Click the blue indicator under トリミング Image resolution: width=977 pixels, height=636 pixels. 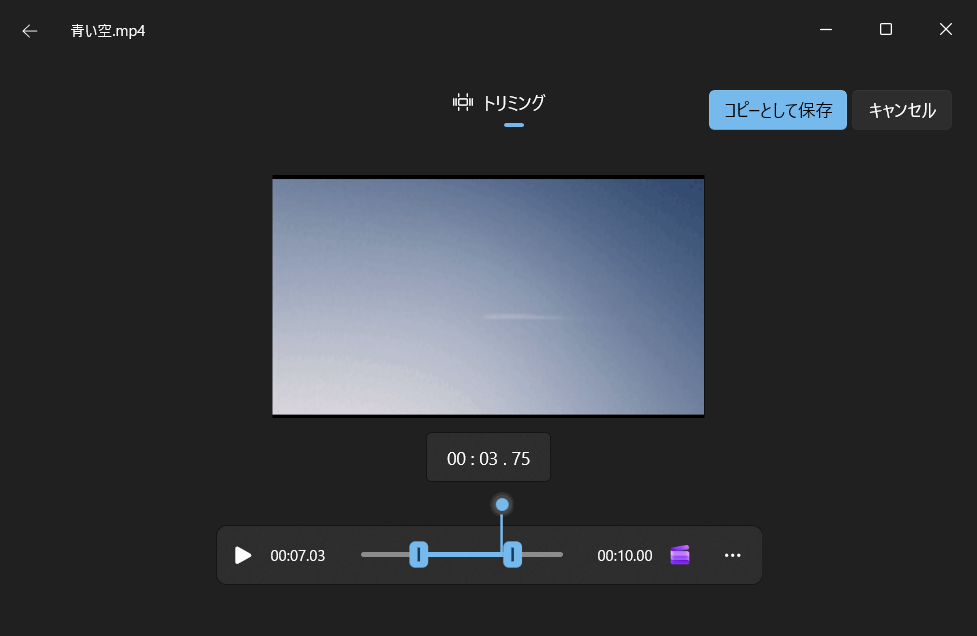pyautogui.click(x=513, y=125)
